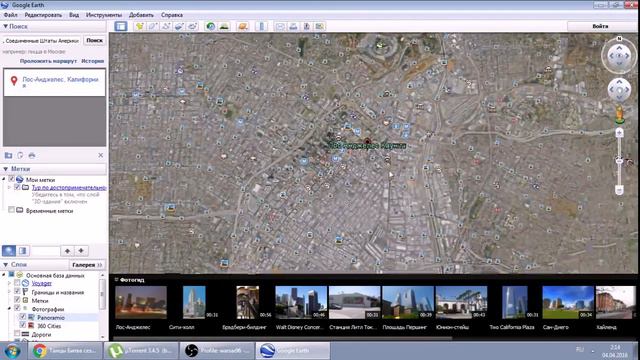Add a placemark with the yellow pushpin
Image resolution: width=640 pixels, height=360 pixels.
pyautogui.click(x=140, y=26)
